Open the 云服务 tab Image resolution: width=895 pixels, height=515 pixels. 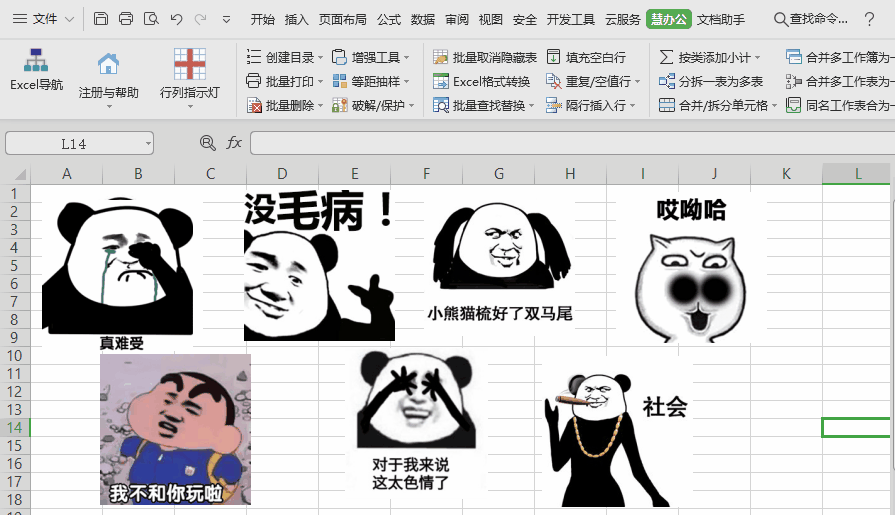click(623, 19)
